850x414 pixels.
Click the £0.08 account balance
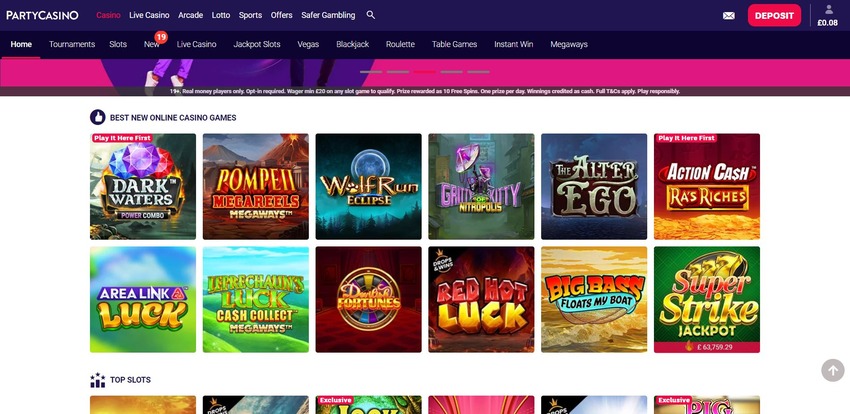[x=828, y=23]
